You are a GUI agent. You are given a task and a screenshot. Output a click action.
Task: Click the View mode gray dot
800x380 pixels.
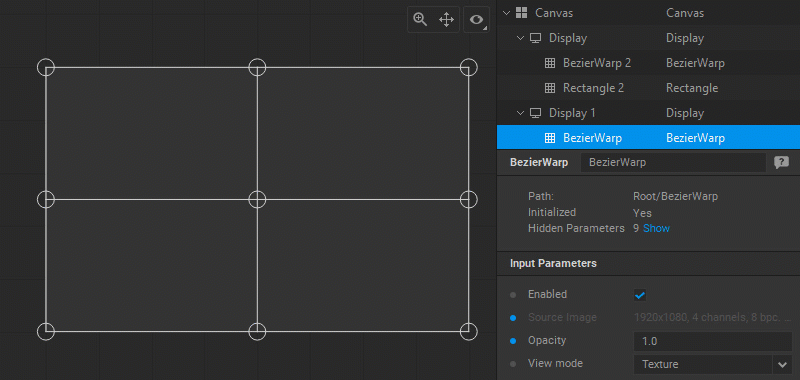coord(513,364)
